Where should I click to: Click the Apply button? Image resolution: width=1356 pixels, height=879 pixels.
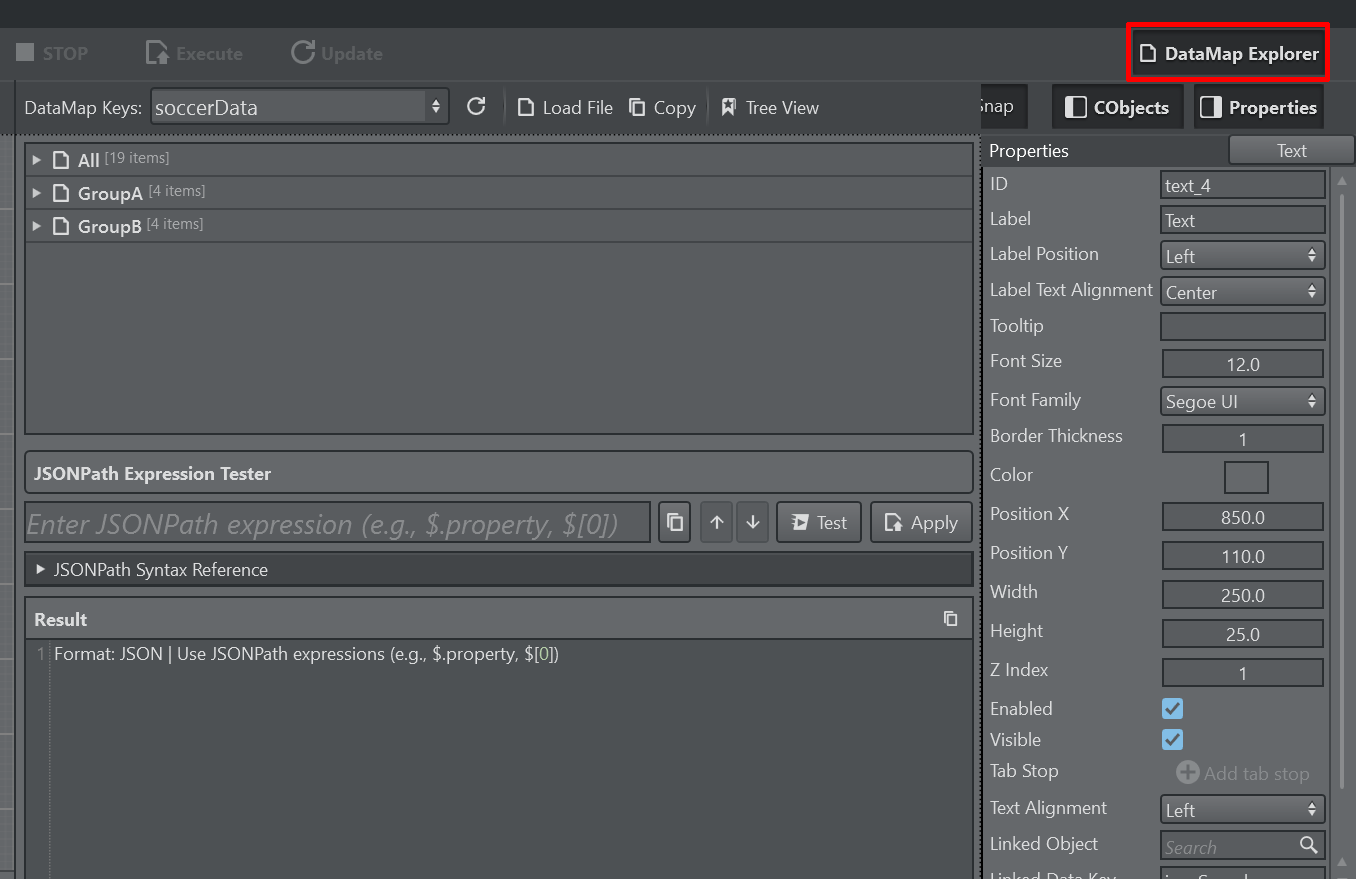tap(921, 522)
